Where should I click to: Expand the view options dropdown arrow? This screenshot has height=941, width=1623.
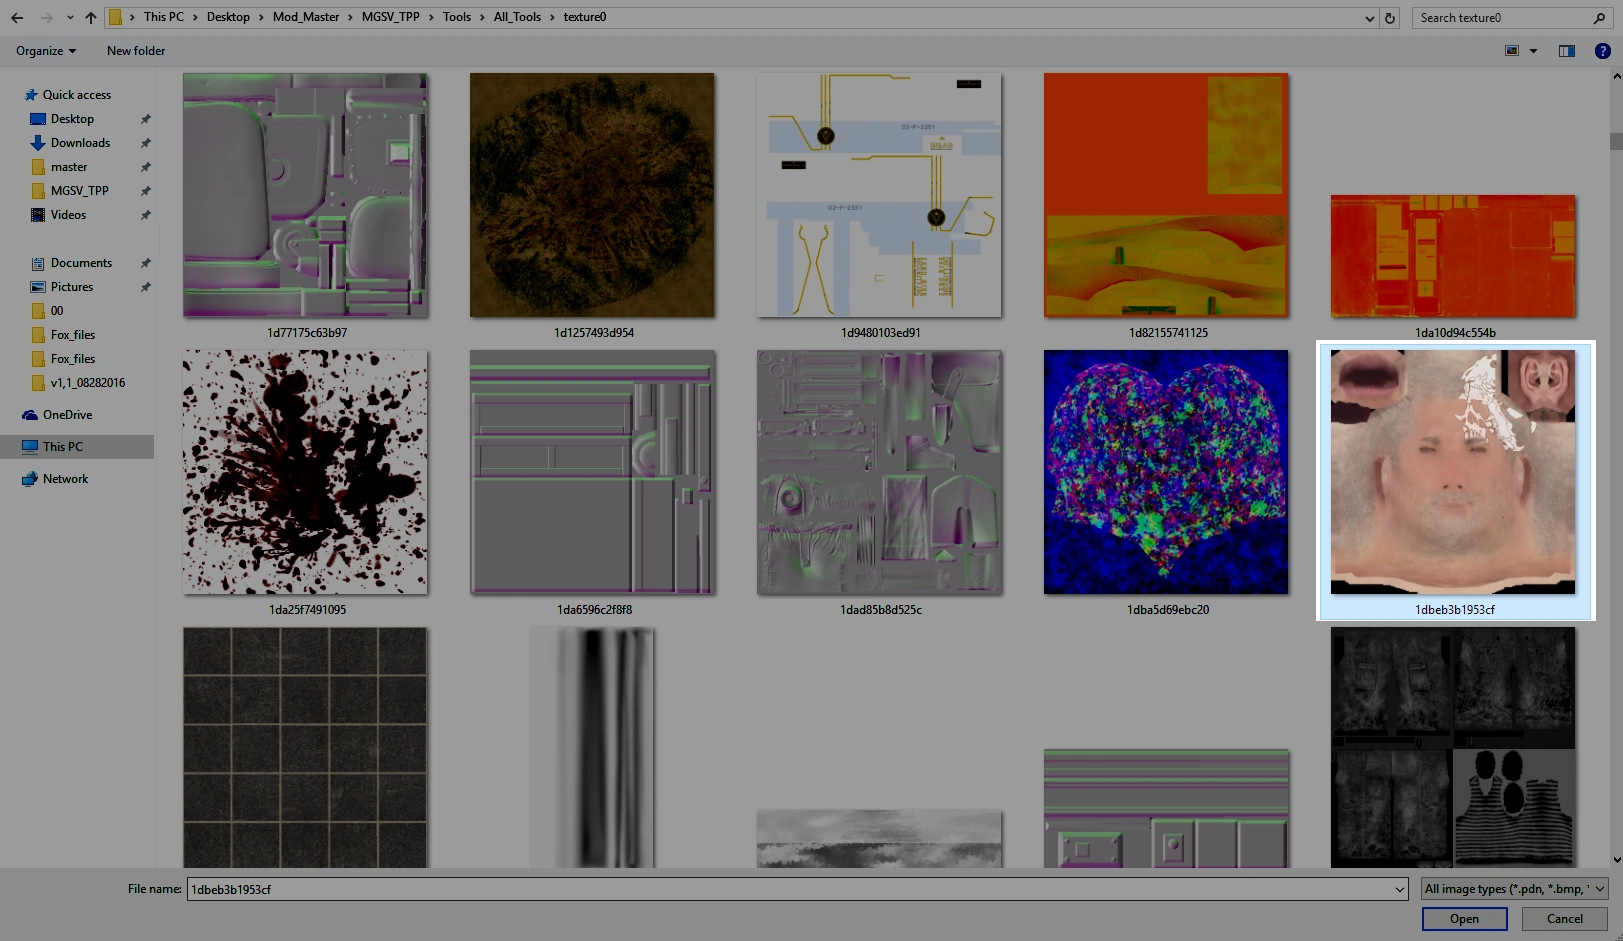tap(1533, 51)
